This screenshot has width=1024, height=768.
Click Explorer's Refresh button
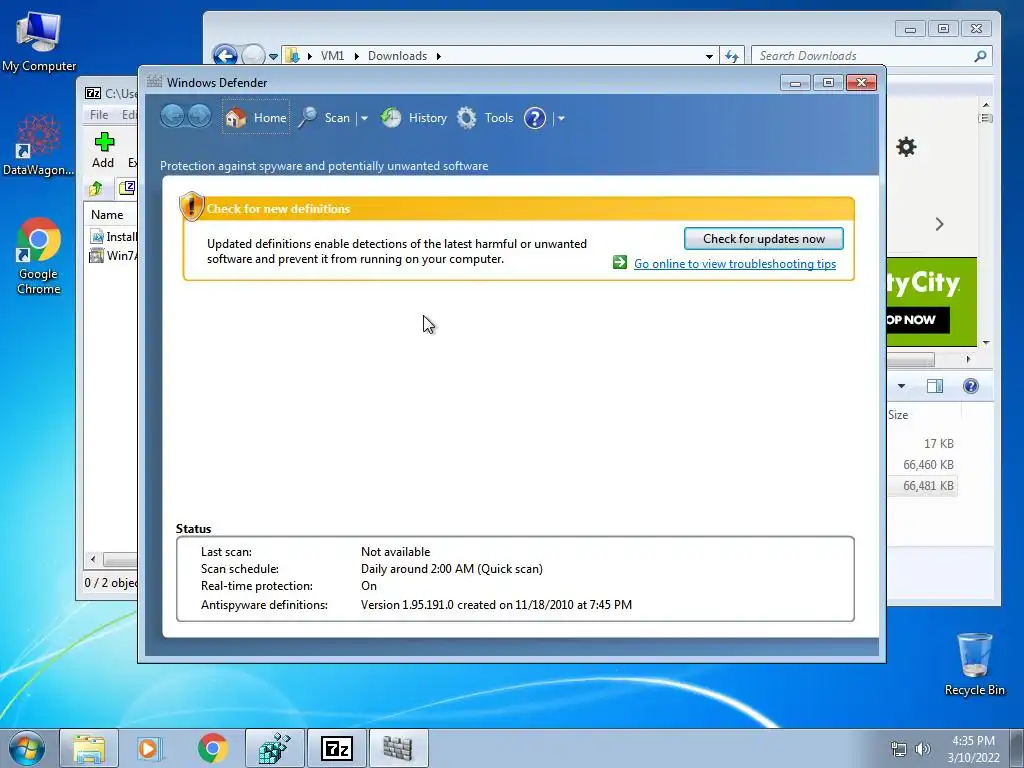(x=732, y=56)
